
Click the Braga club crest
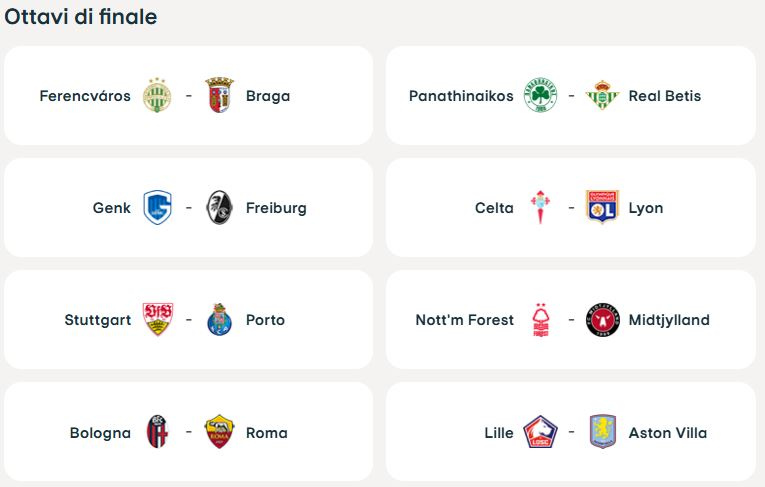219,96
